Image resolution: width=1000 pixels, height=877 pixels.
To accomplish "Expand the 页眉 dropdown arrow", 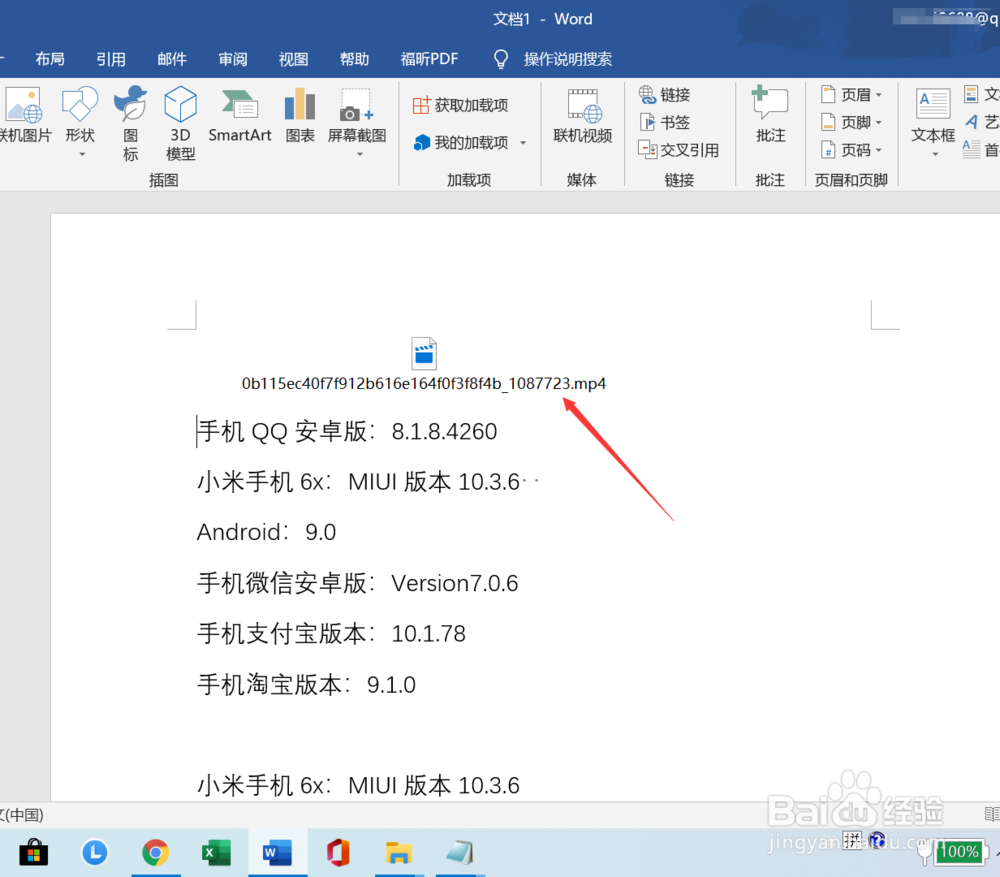I will (x=879, y=95).
